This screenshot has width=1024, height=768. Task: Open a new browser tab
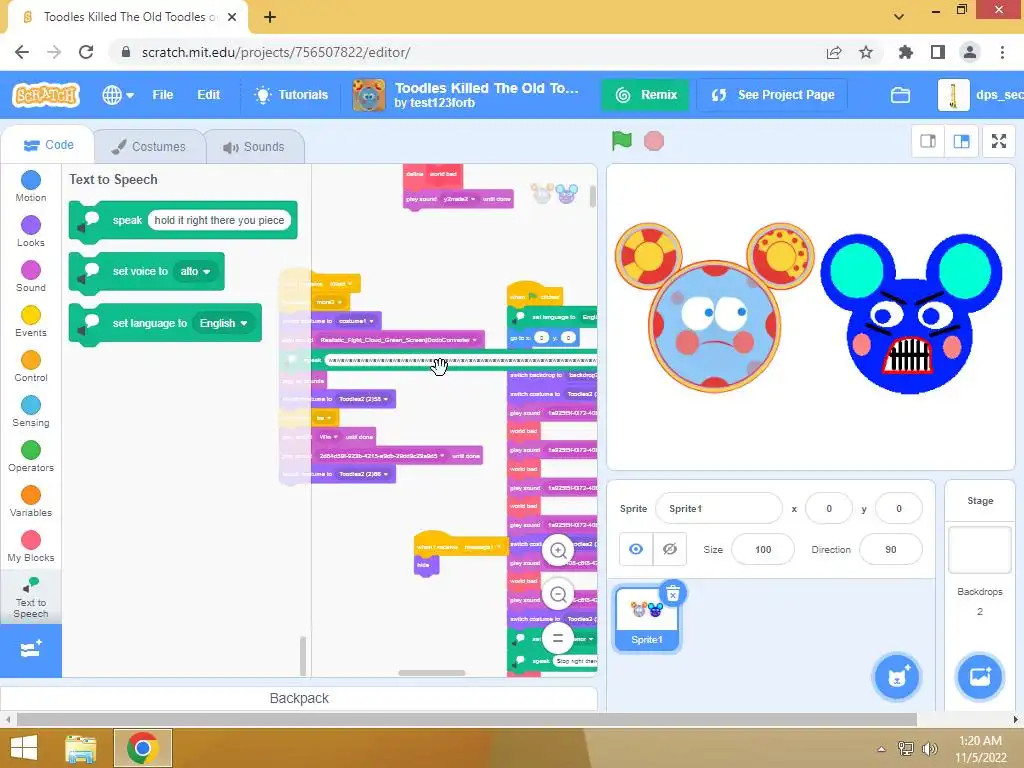pyautogui.click(x=270, y=17)
